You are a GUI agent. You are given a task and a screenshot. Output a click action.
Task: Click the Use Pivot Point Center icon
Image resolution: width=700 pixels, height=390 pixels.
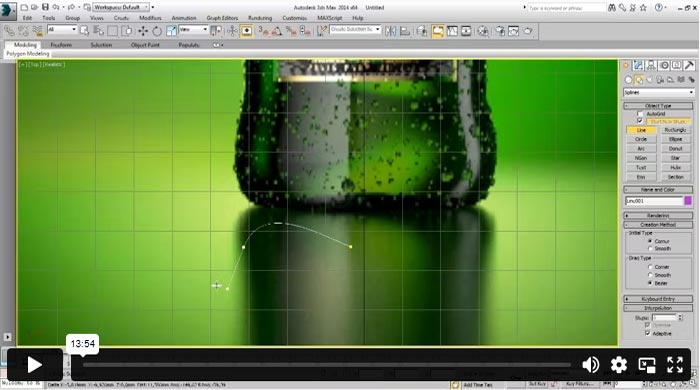click(x=216, y=31)
